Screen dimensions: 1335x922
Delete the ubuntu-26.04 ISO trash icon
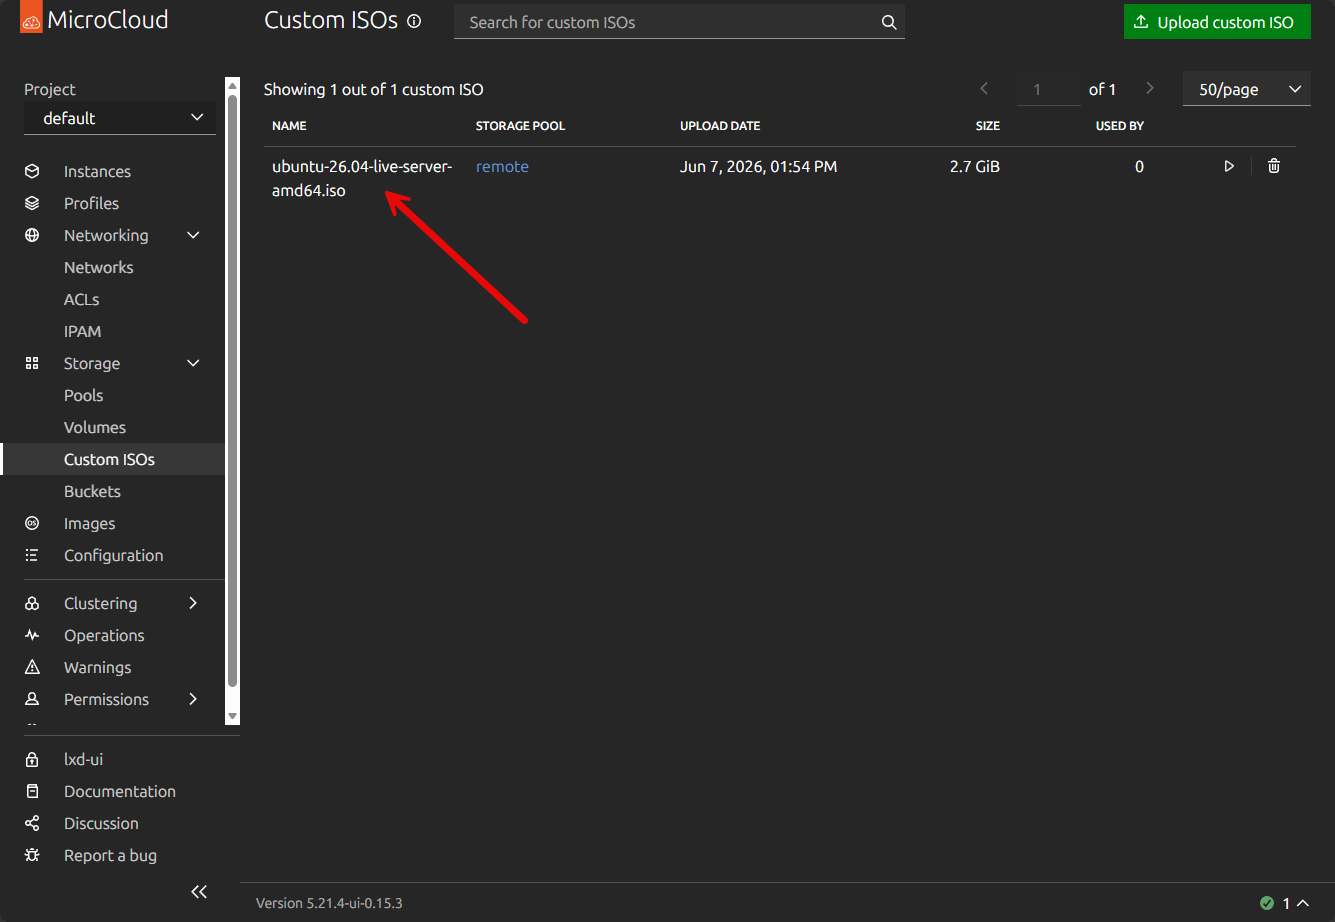click(1274, 166)
